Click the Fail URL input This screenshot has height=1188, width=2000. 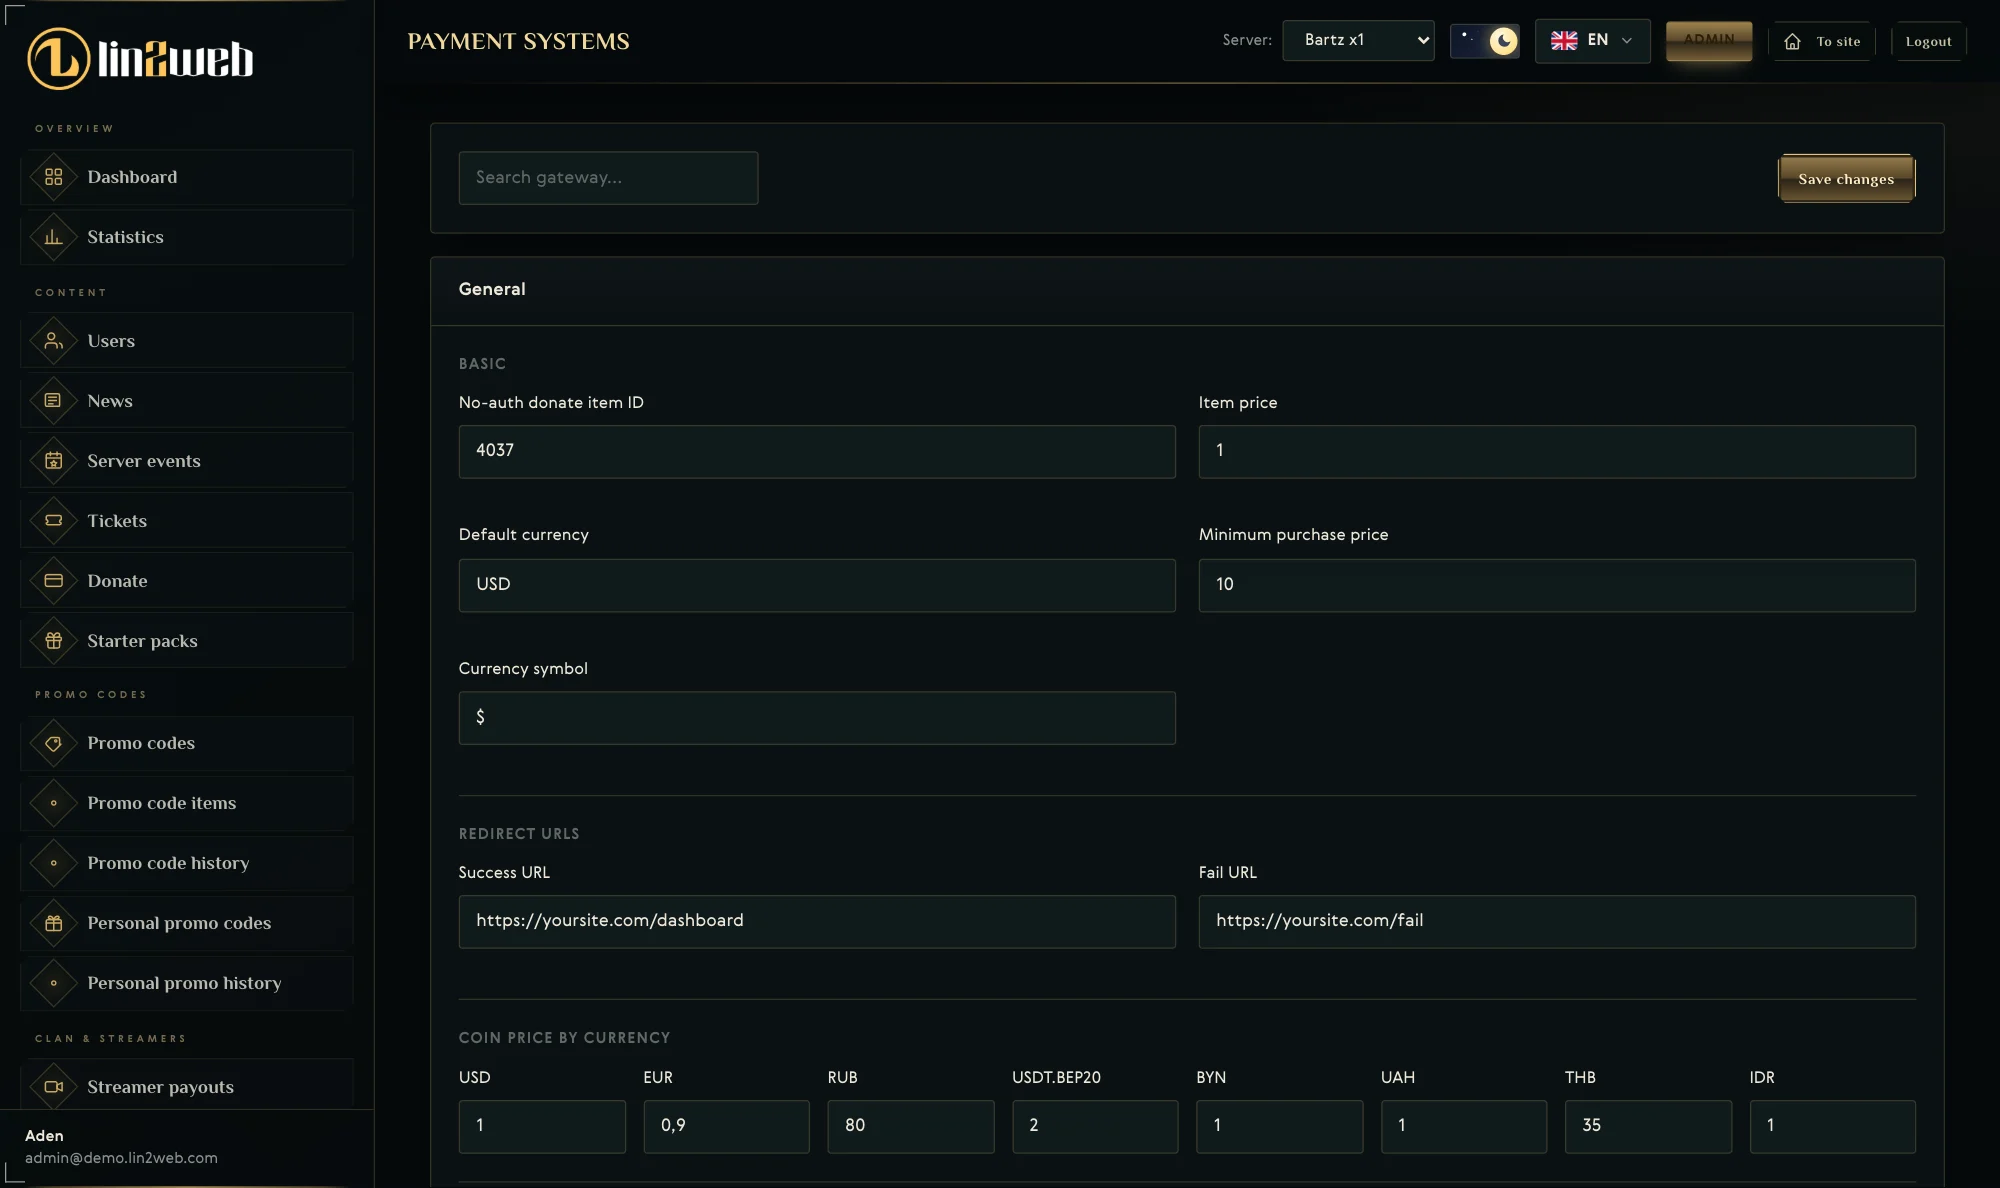(1557, 921)
